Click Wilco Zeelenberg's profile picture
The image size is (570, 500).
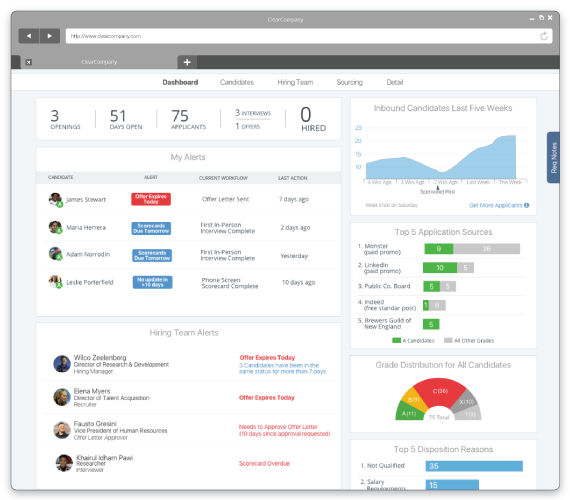(62, 364)
